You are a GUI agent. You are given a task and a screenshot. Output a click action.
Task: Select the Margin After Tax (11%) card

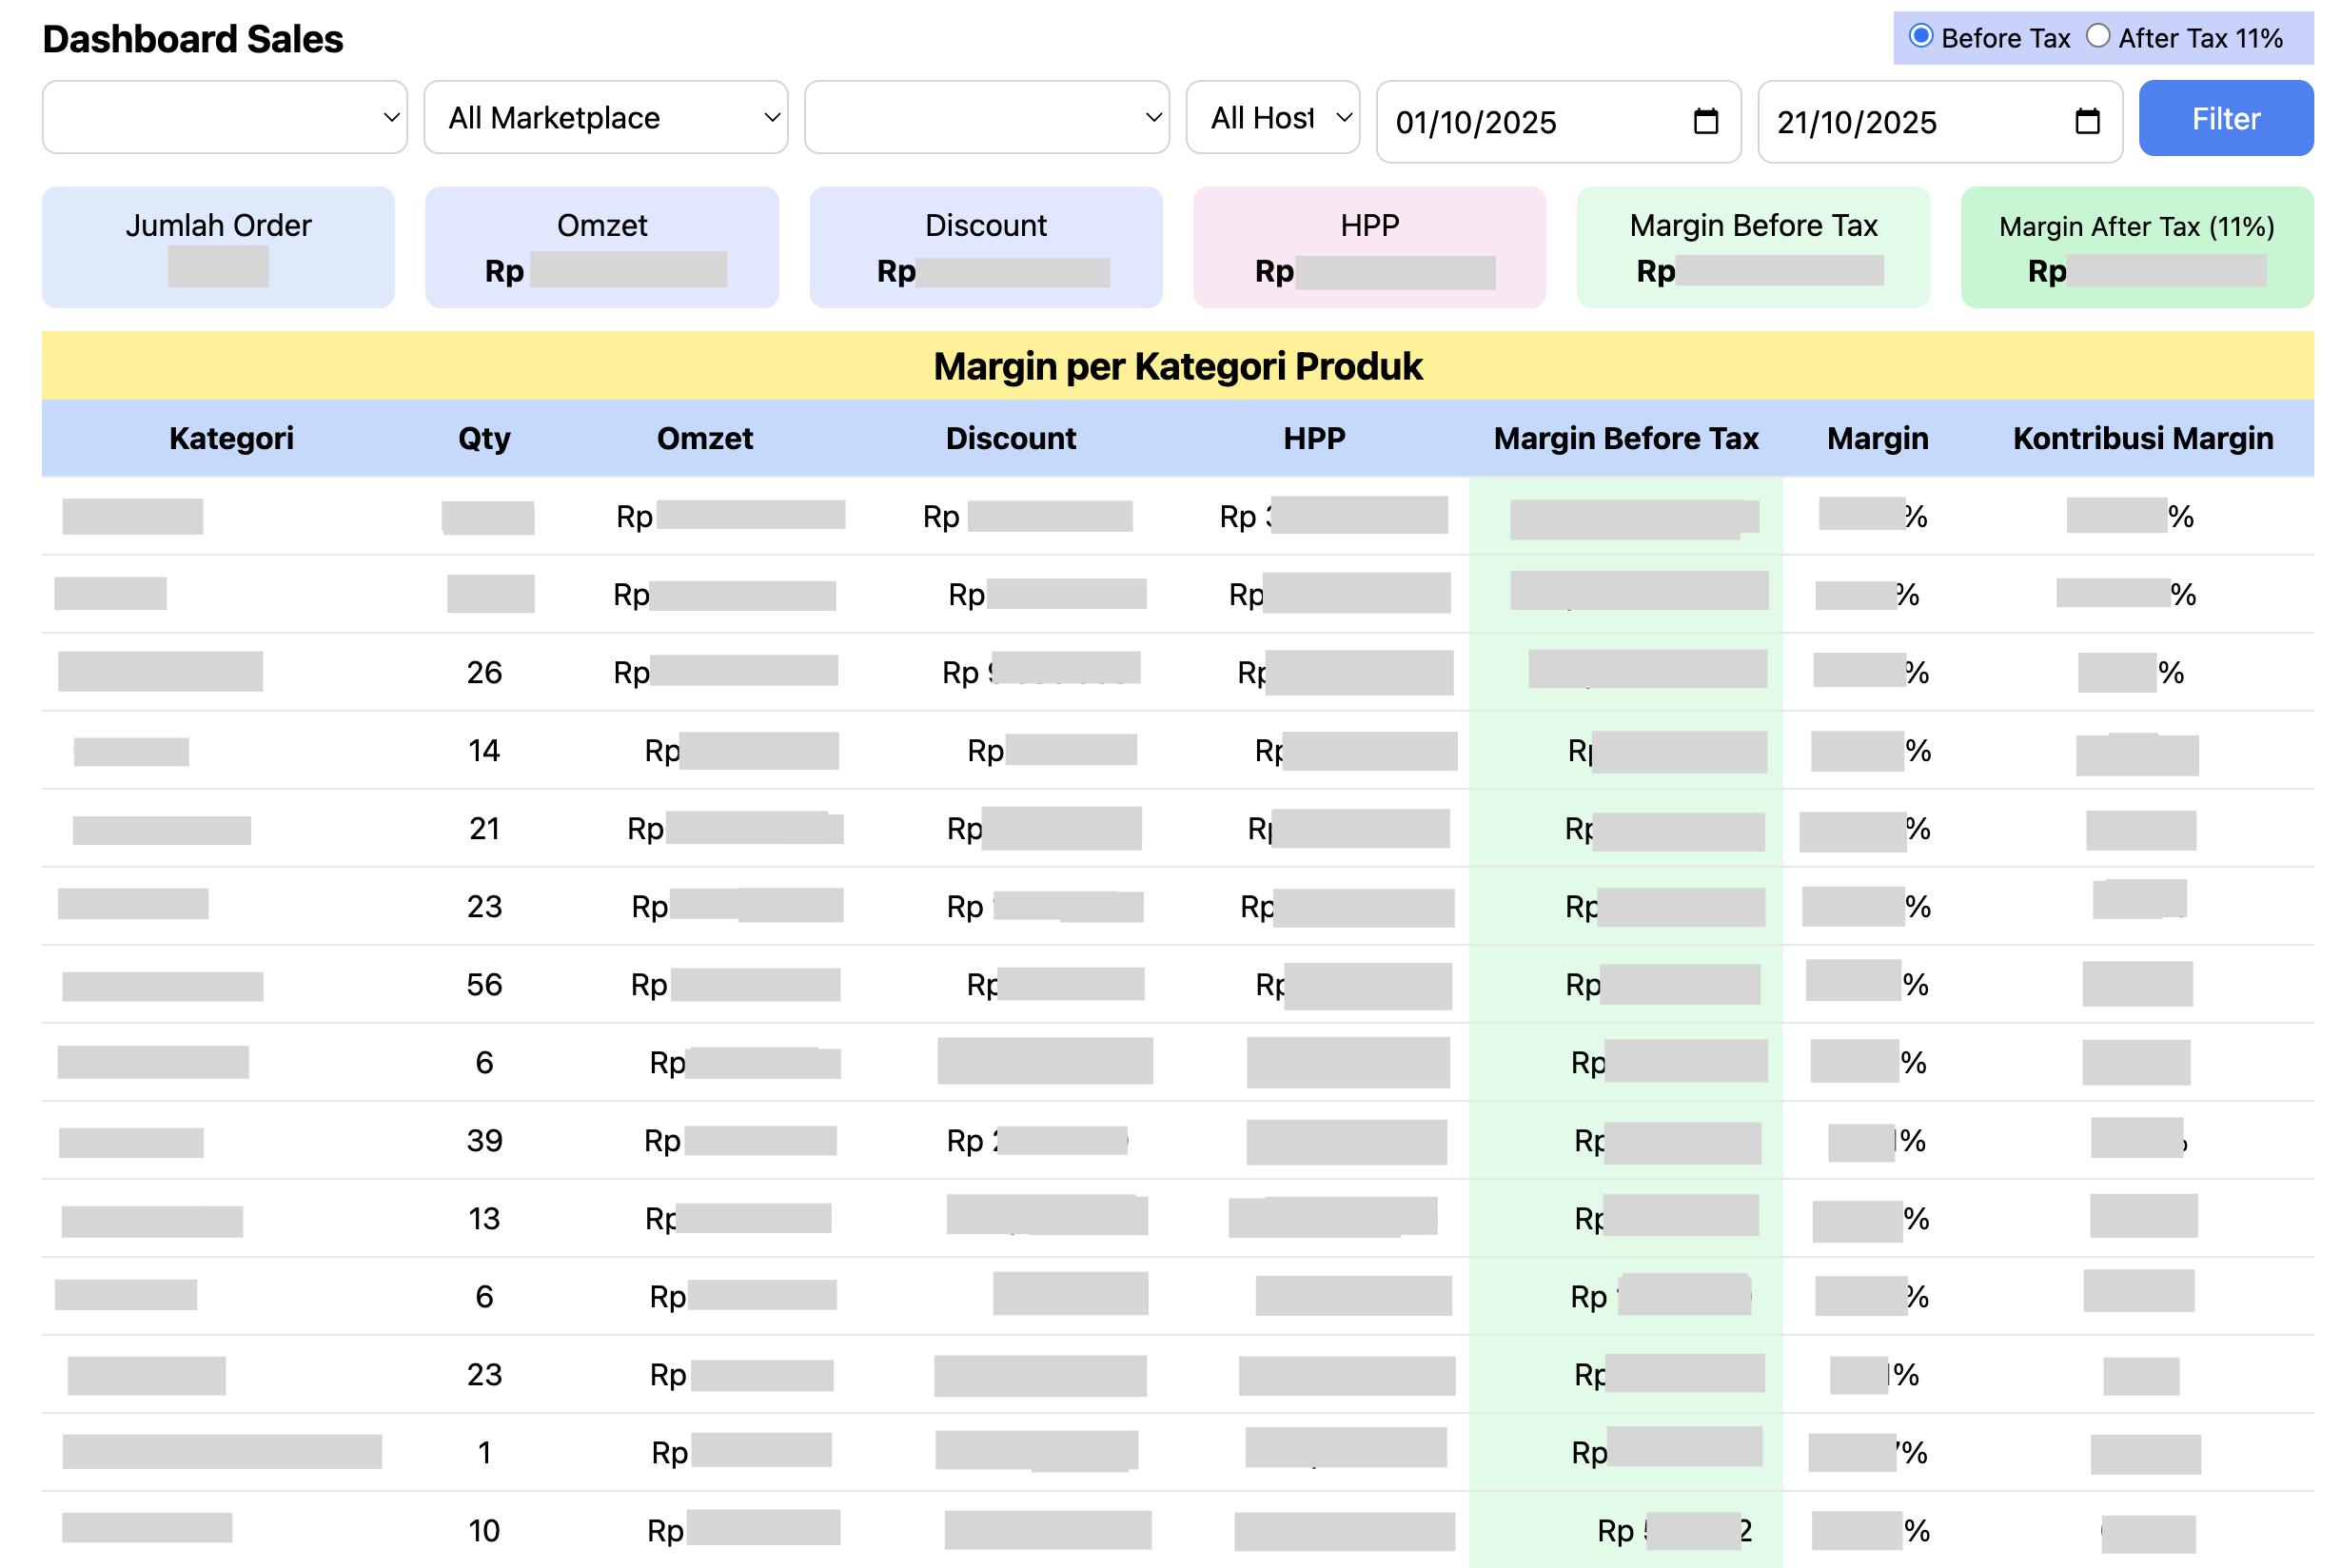(2136, 246)
